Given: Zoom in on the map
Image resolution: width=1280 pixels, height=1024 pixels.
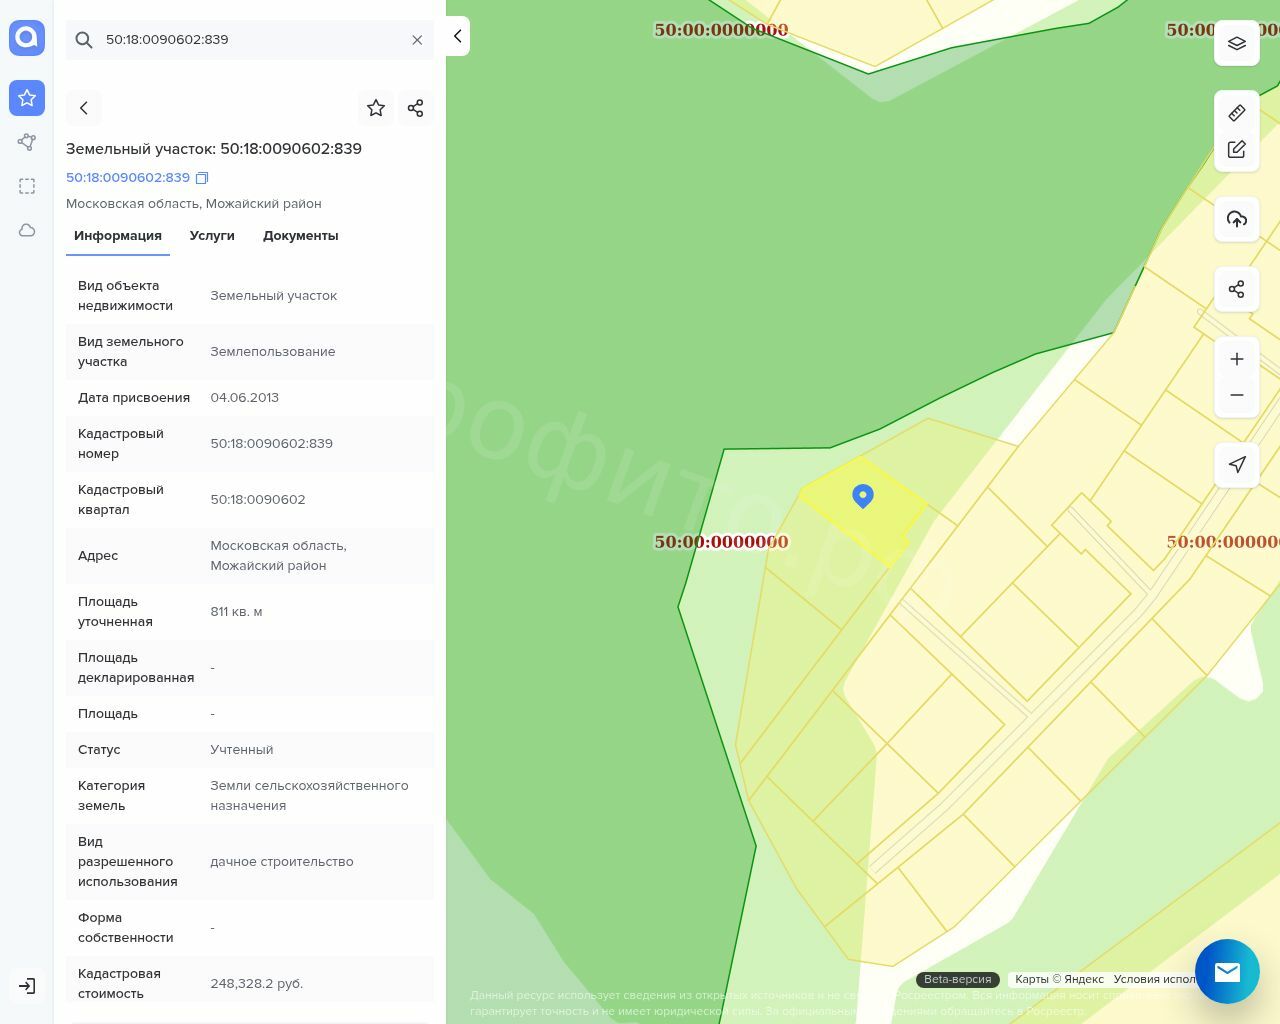Looking at the screenshot, I should (1236, 359).
